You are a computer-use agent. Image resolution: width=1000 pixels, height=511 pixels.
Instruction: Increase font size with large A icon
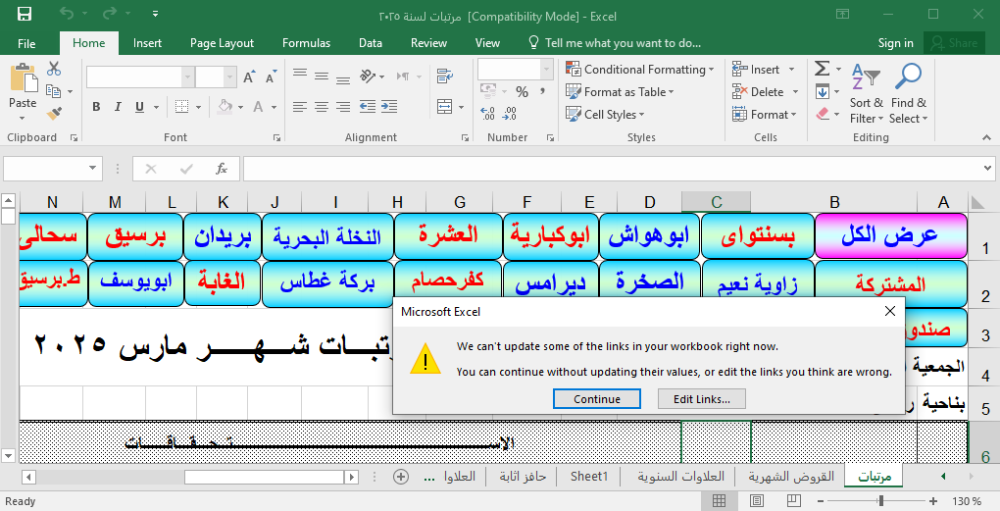pyautogui.click(x=249, y=77)
